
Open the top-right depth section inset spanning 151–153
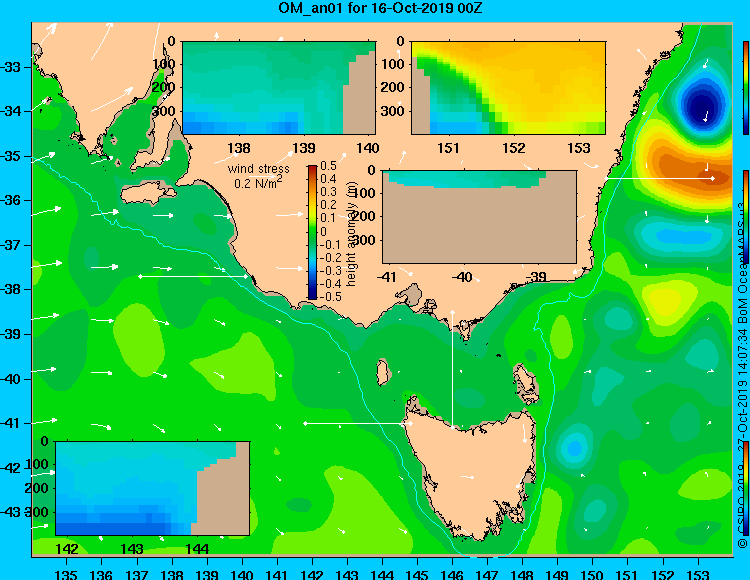coord(508,88)
